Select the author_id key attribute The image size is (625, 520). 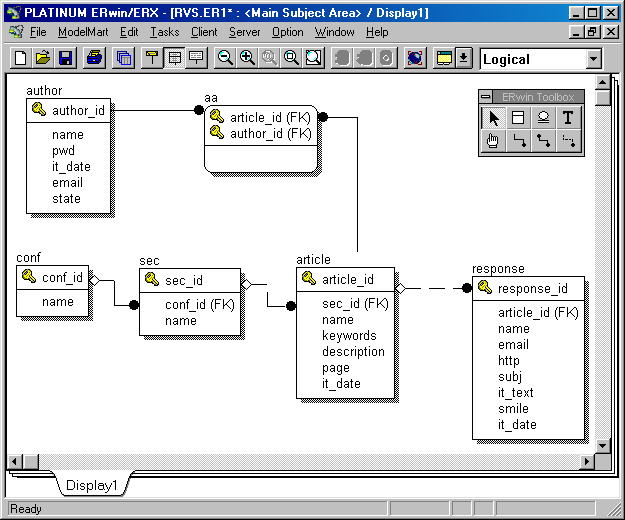click(78, 110)
